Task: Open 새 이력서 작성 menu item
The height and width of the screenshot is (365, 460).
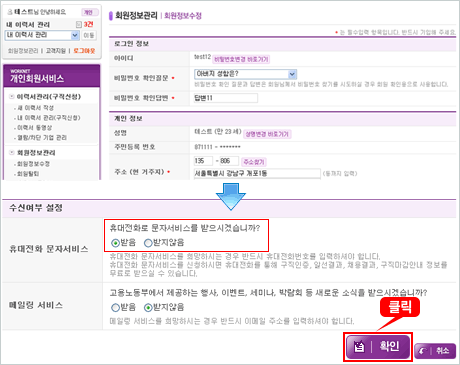Action: tap(36, 108)
